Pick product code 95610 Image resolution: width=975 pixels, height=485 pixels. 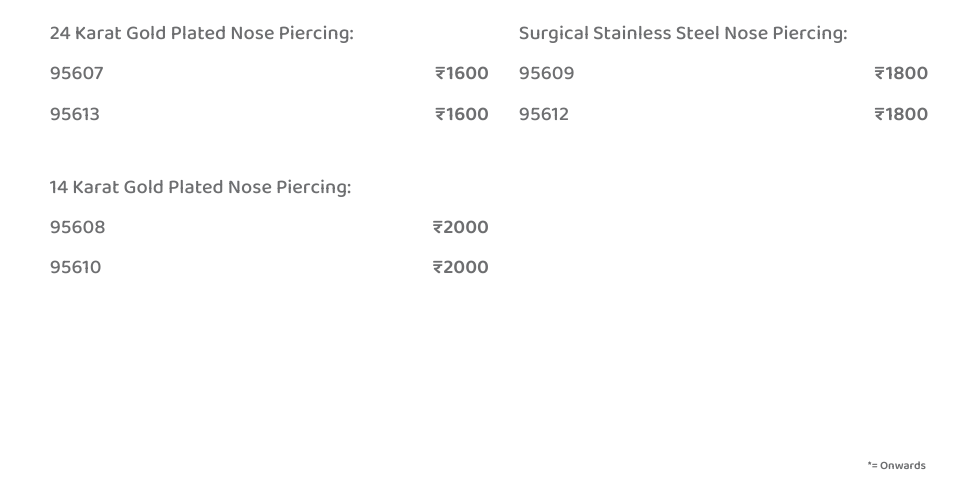[76, 267]
